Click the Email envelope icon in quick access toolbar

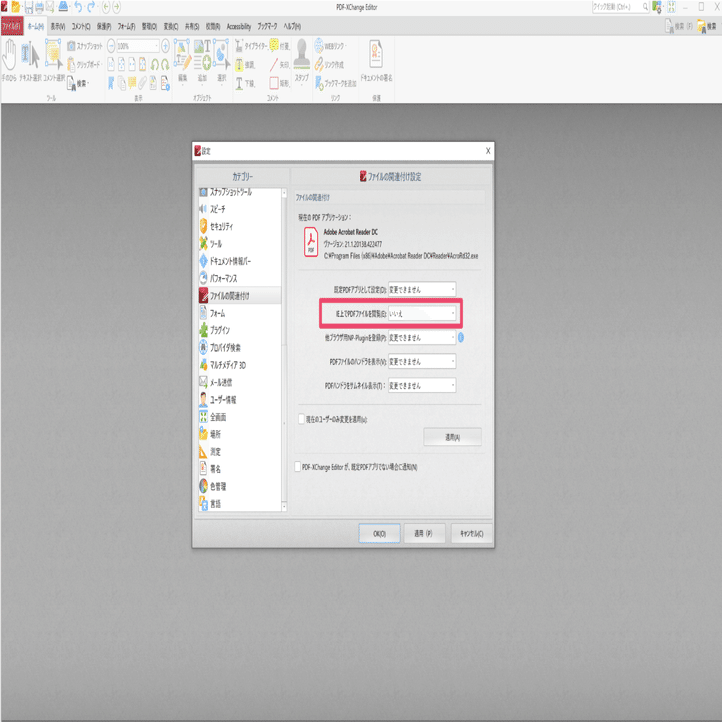tap(50, 6)
